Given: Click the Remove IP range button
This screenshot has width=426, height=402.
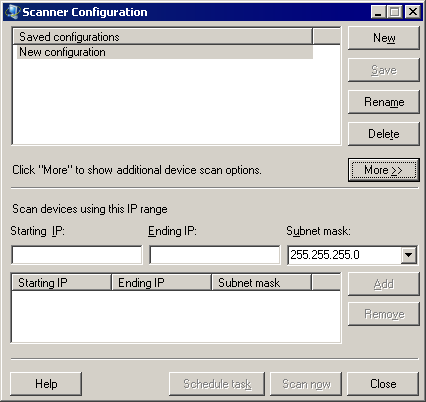Looking at the screenshot, I should (x=384, y=314).
